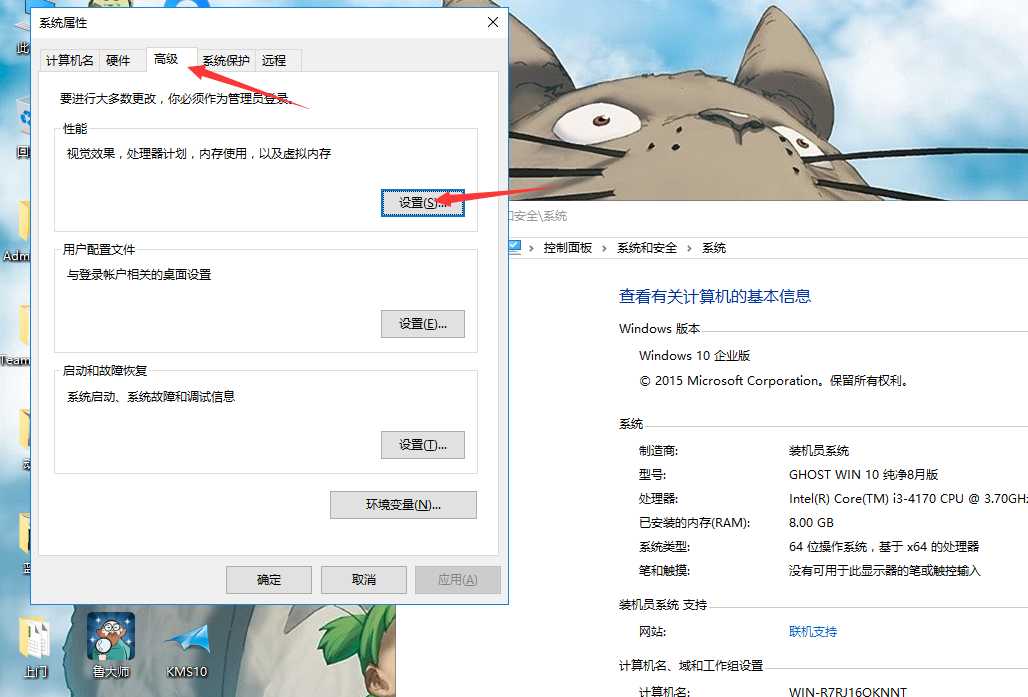This screenshot has width=1028, height=697.
Task: Click the 装机员系统 manufacturer value
Action: click(x=819, y=450)
